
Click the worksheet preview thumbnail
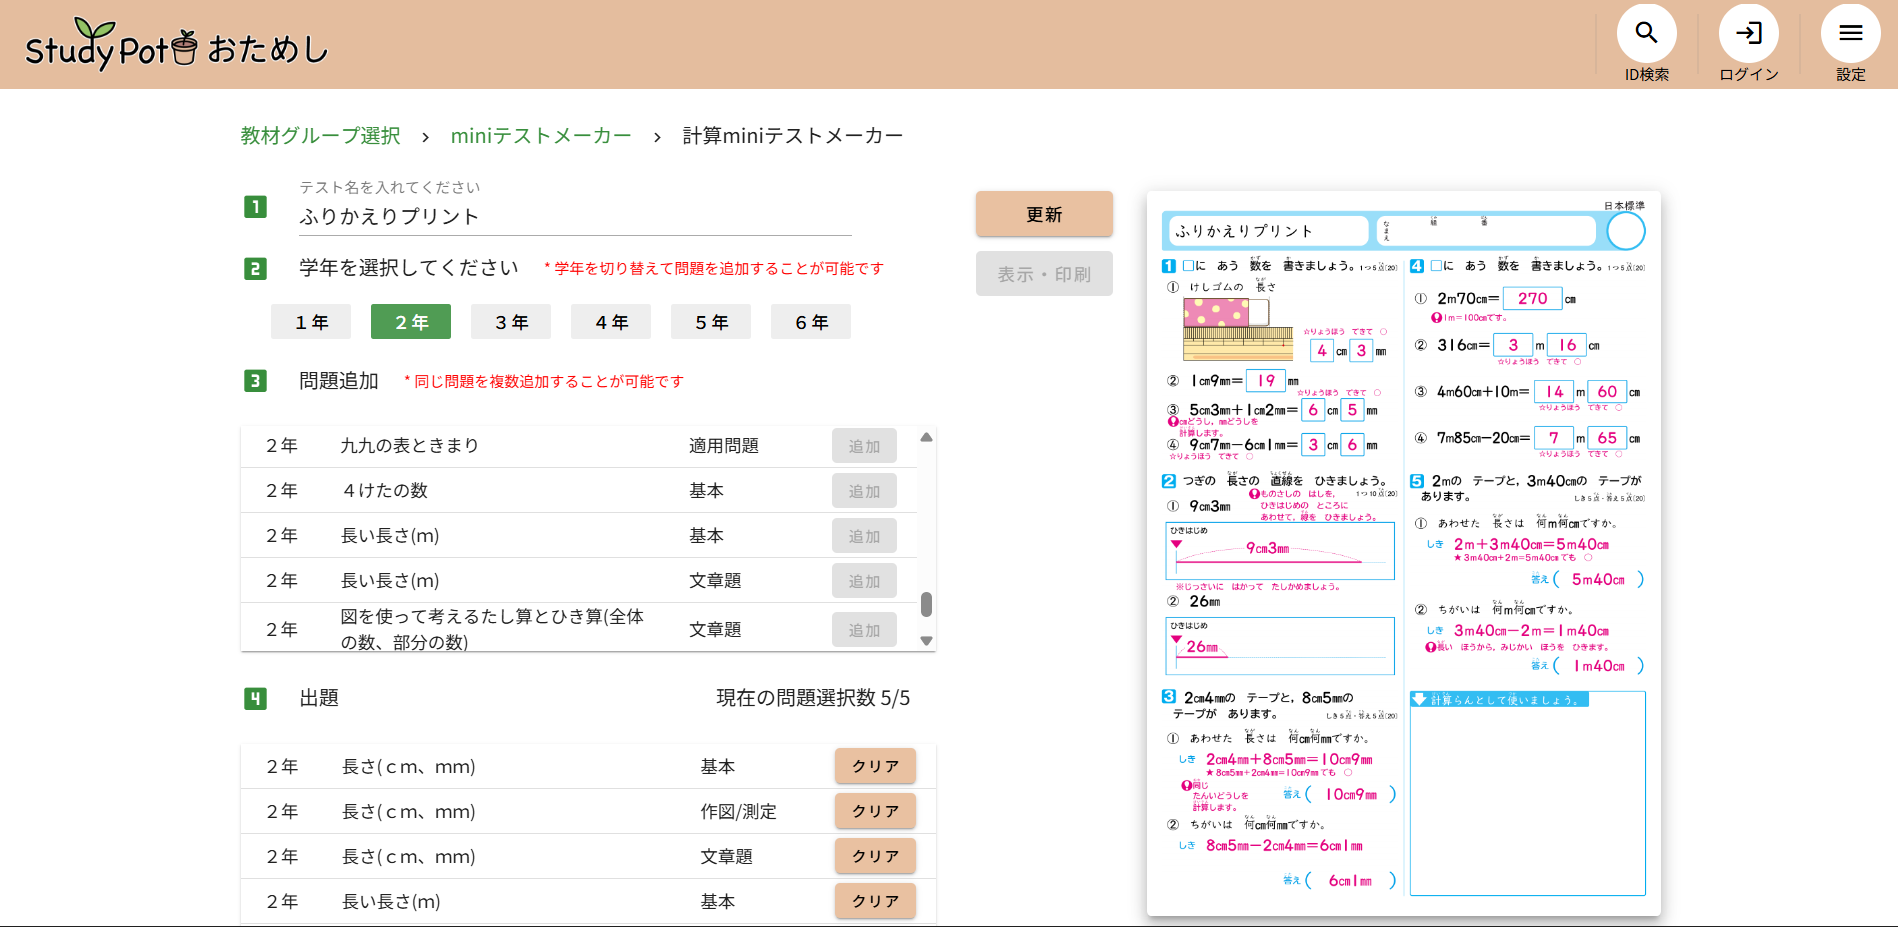(1403, 553)
